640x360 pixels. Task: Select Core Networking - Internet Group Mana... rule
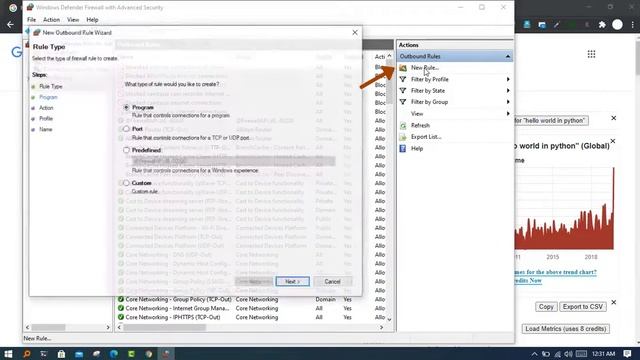tap(177, 308)
